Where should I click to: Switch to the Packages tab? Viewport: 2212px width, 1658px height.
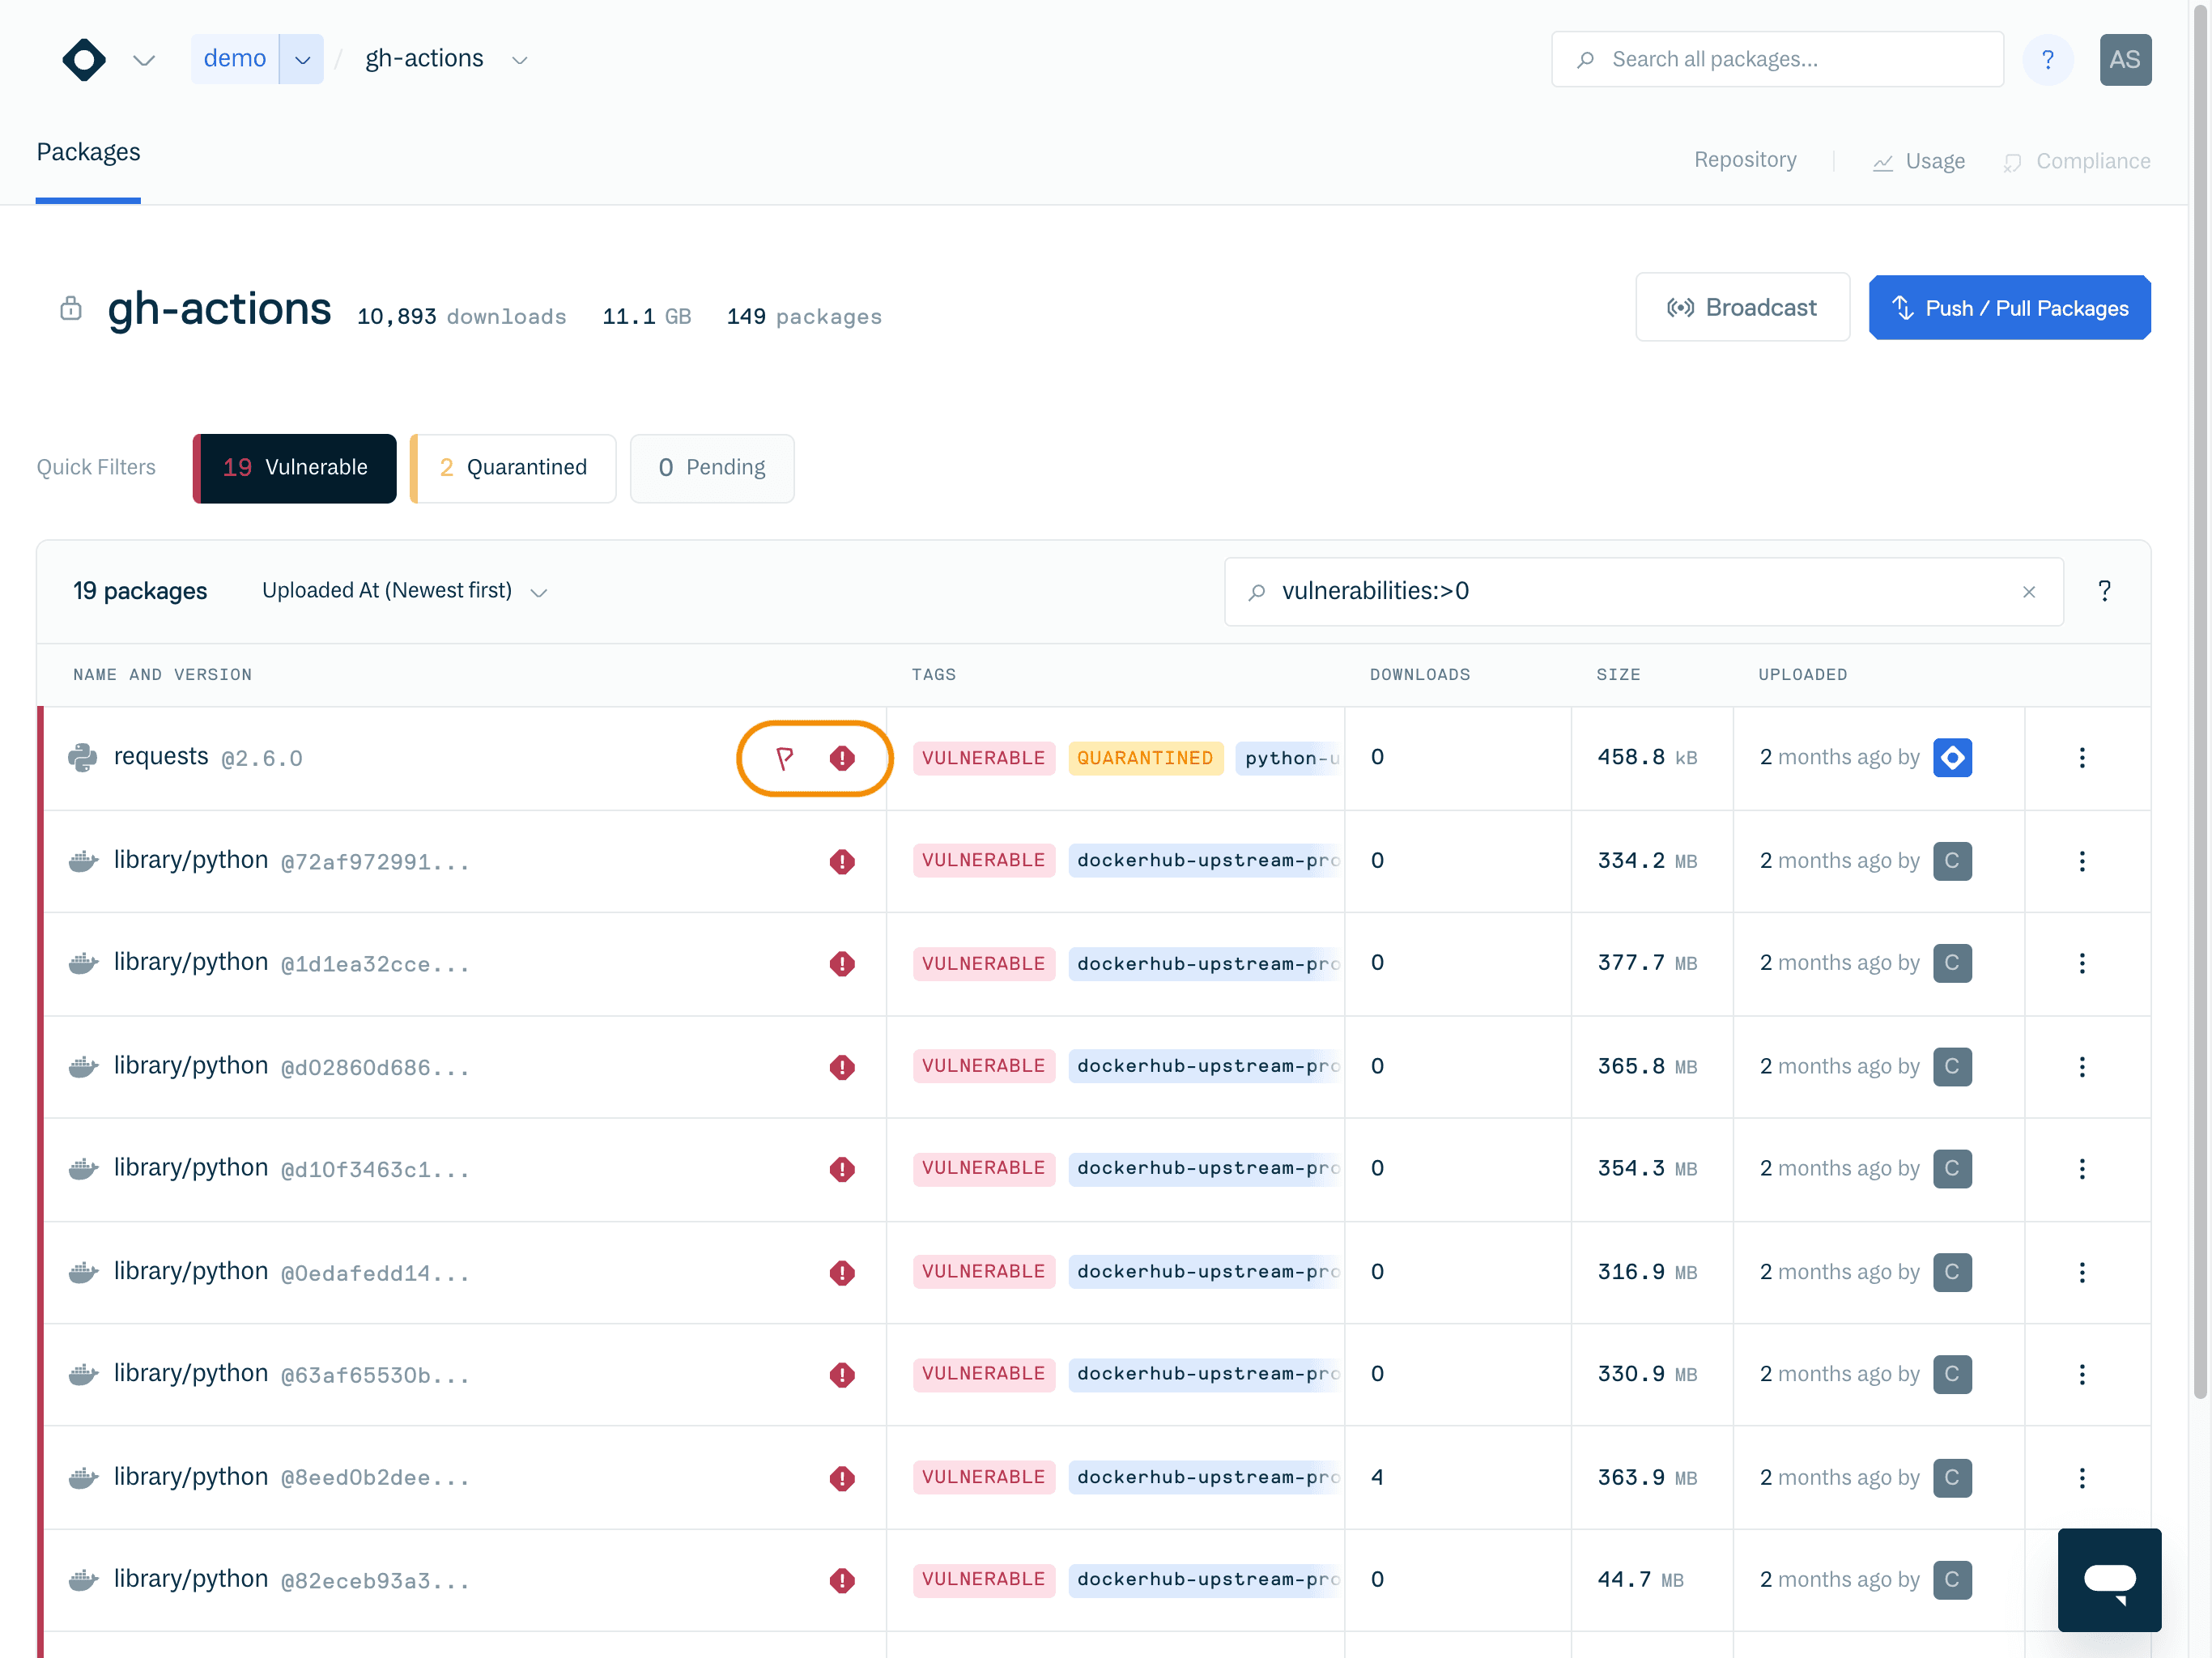click(x=88, y=152)
